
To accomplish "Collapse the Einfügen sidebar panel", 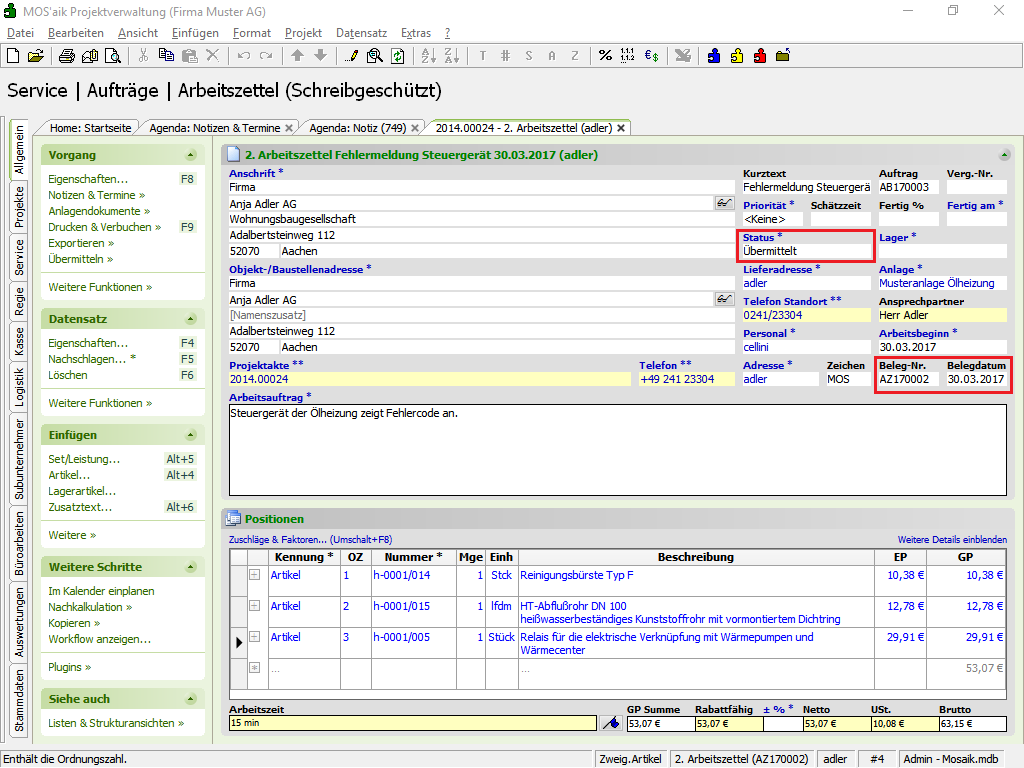I will click(x=191, y=436).
